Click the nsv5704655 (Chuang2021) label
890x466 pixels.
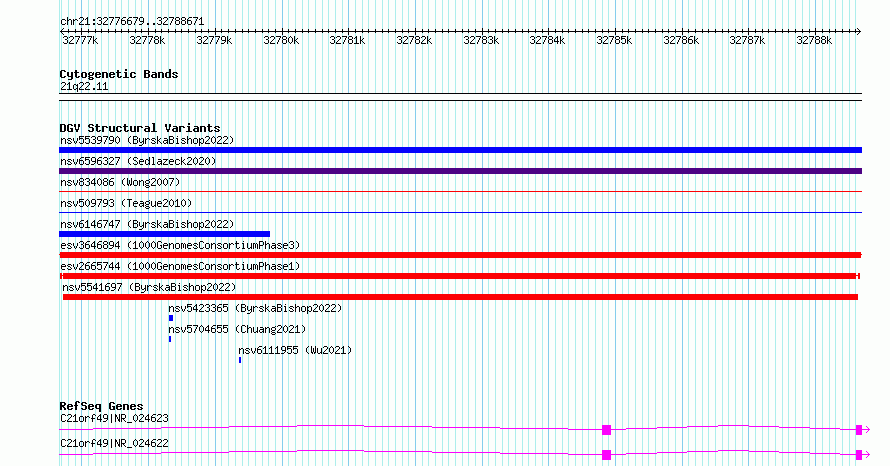tap(237, 329)
